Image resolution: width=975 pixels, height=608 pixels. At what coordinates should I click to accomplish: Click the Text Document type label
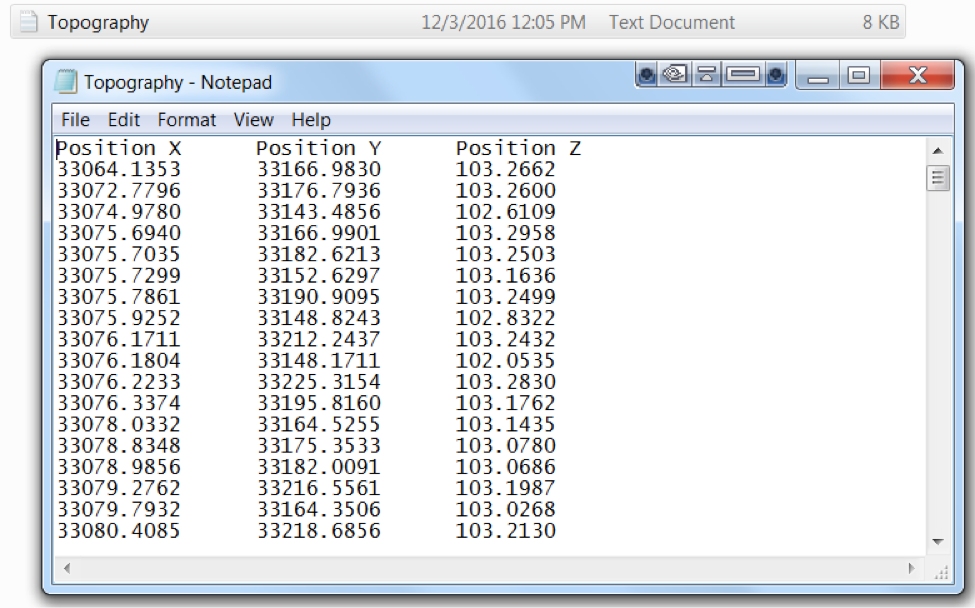(672, 22)
